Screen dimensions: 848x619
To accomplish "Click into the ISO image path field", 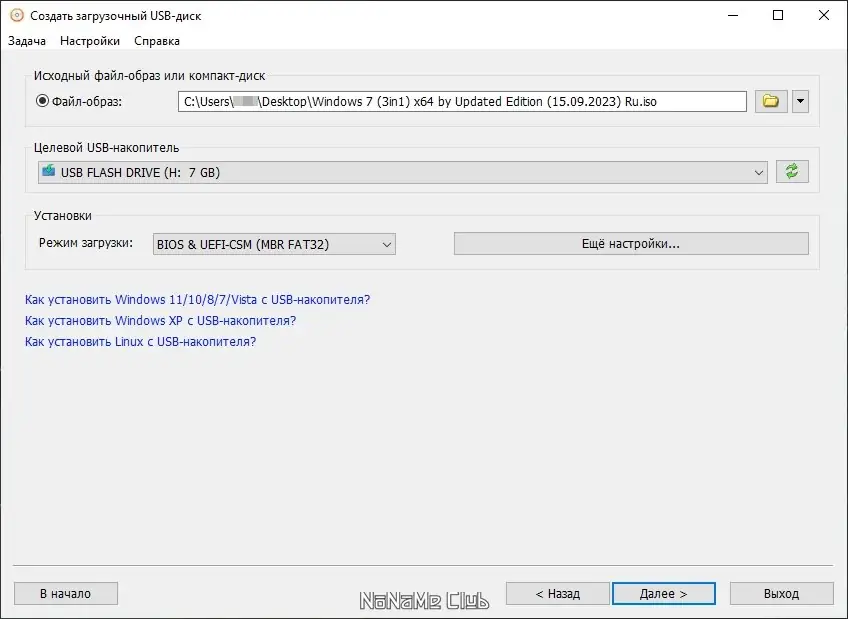I will coord(462,102).
